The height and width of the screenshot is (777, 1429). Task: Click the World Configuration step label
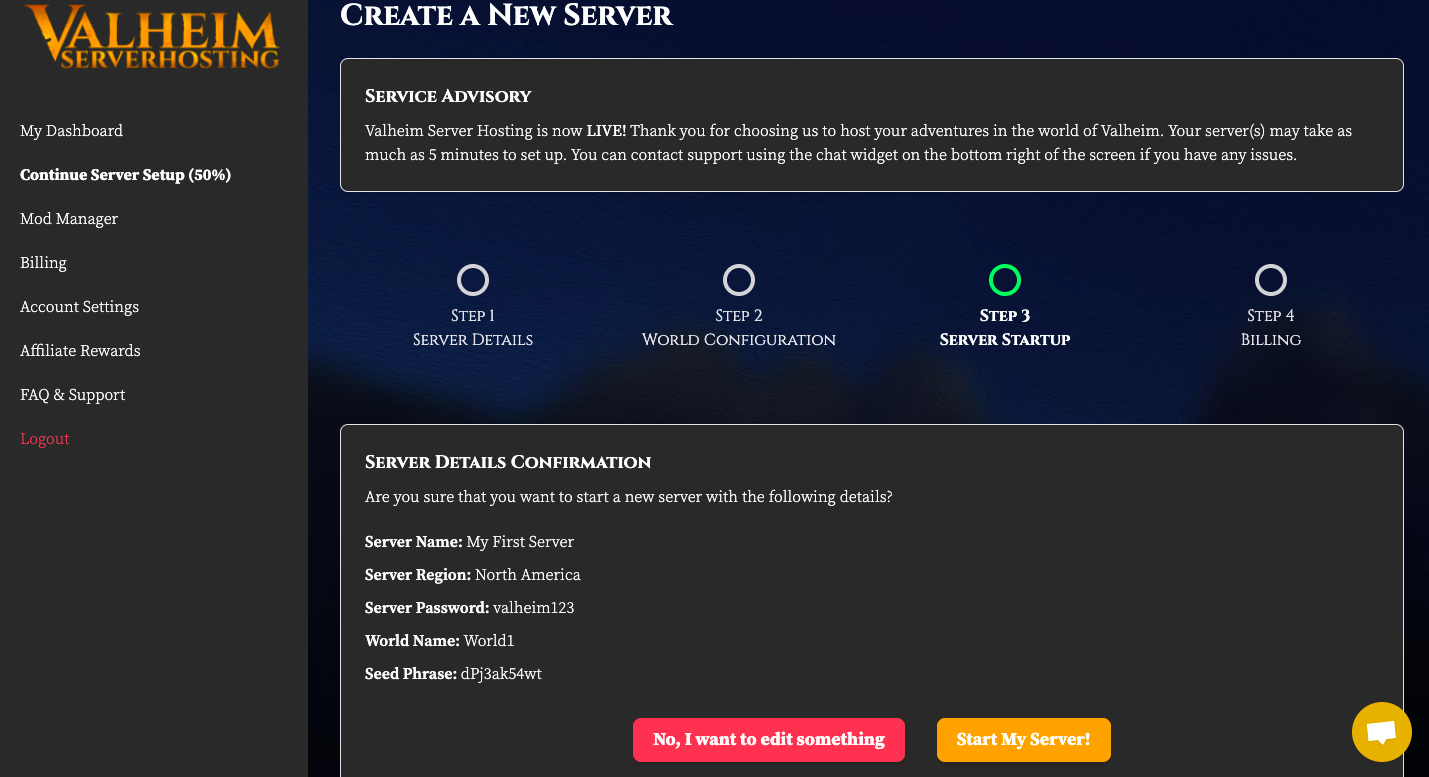coord(739,340)
